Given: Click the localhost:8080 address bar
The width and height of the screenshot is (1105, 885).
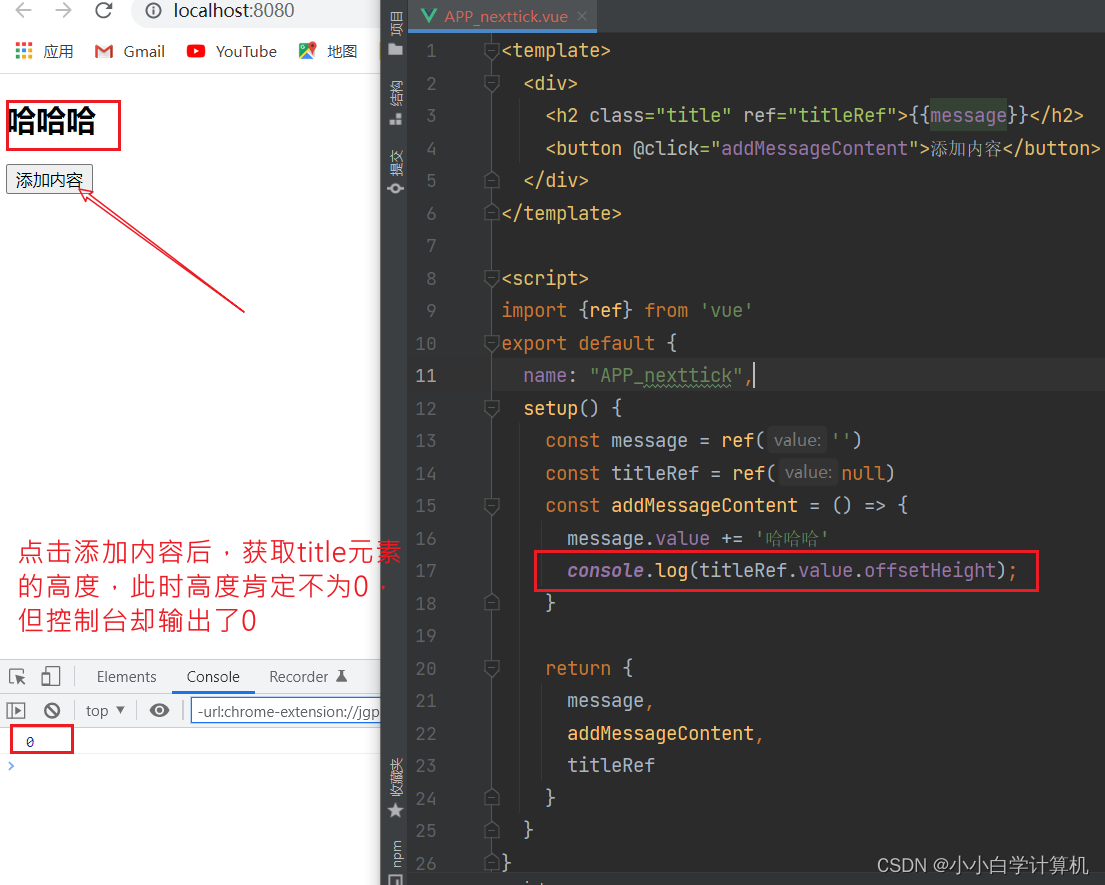Looking at the screenshot, I should pyautogui.click(x=257, y=11).
